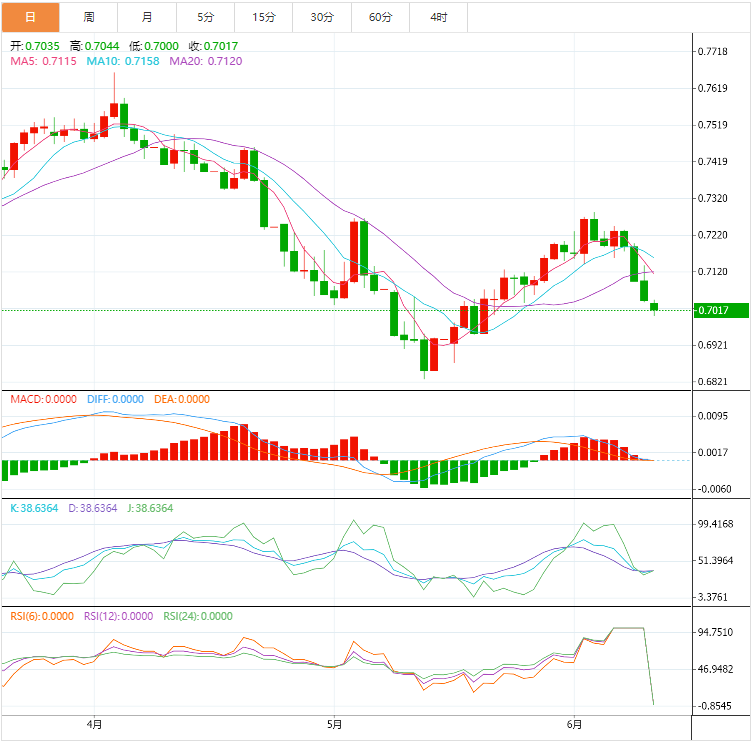This screenshot has height=743, width=755.
Task: Click the 0.0095 MACD axis label
Action: coord(713,416)
